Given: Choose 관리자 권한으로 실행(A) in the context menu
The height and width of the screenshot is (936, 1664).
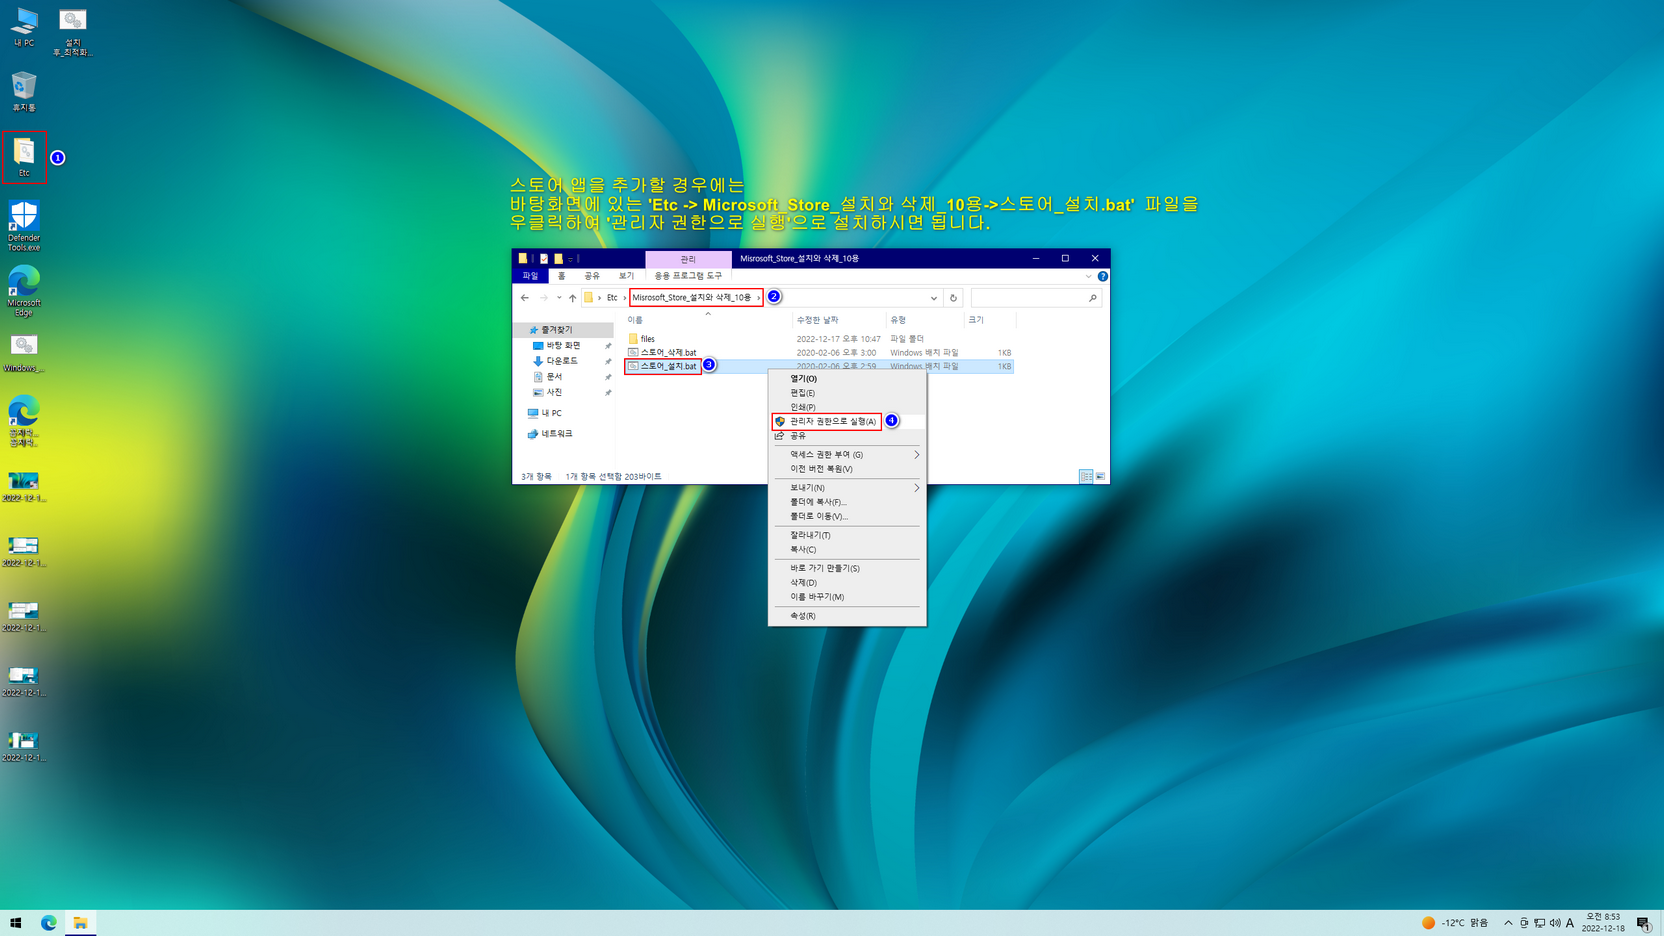Looking at the screenshot, I should pyautogui.click(x=847, y=421).
